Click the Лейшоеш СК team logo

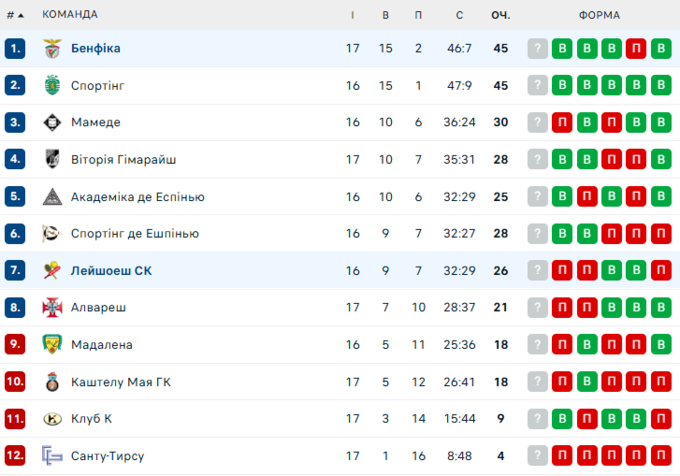tap(52, 271)
